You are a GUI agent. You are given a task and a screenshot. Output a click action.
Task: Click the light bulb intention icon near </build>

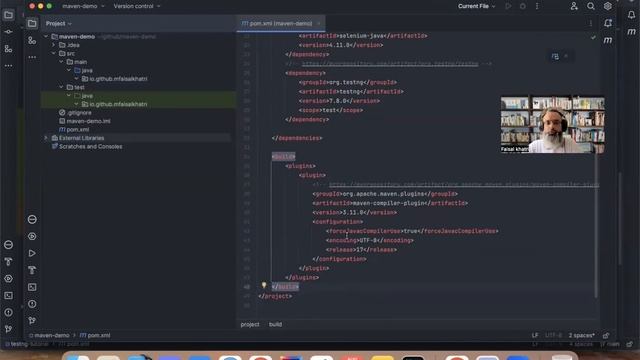[264, 285]
